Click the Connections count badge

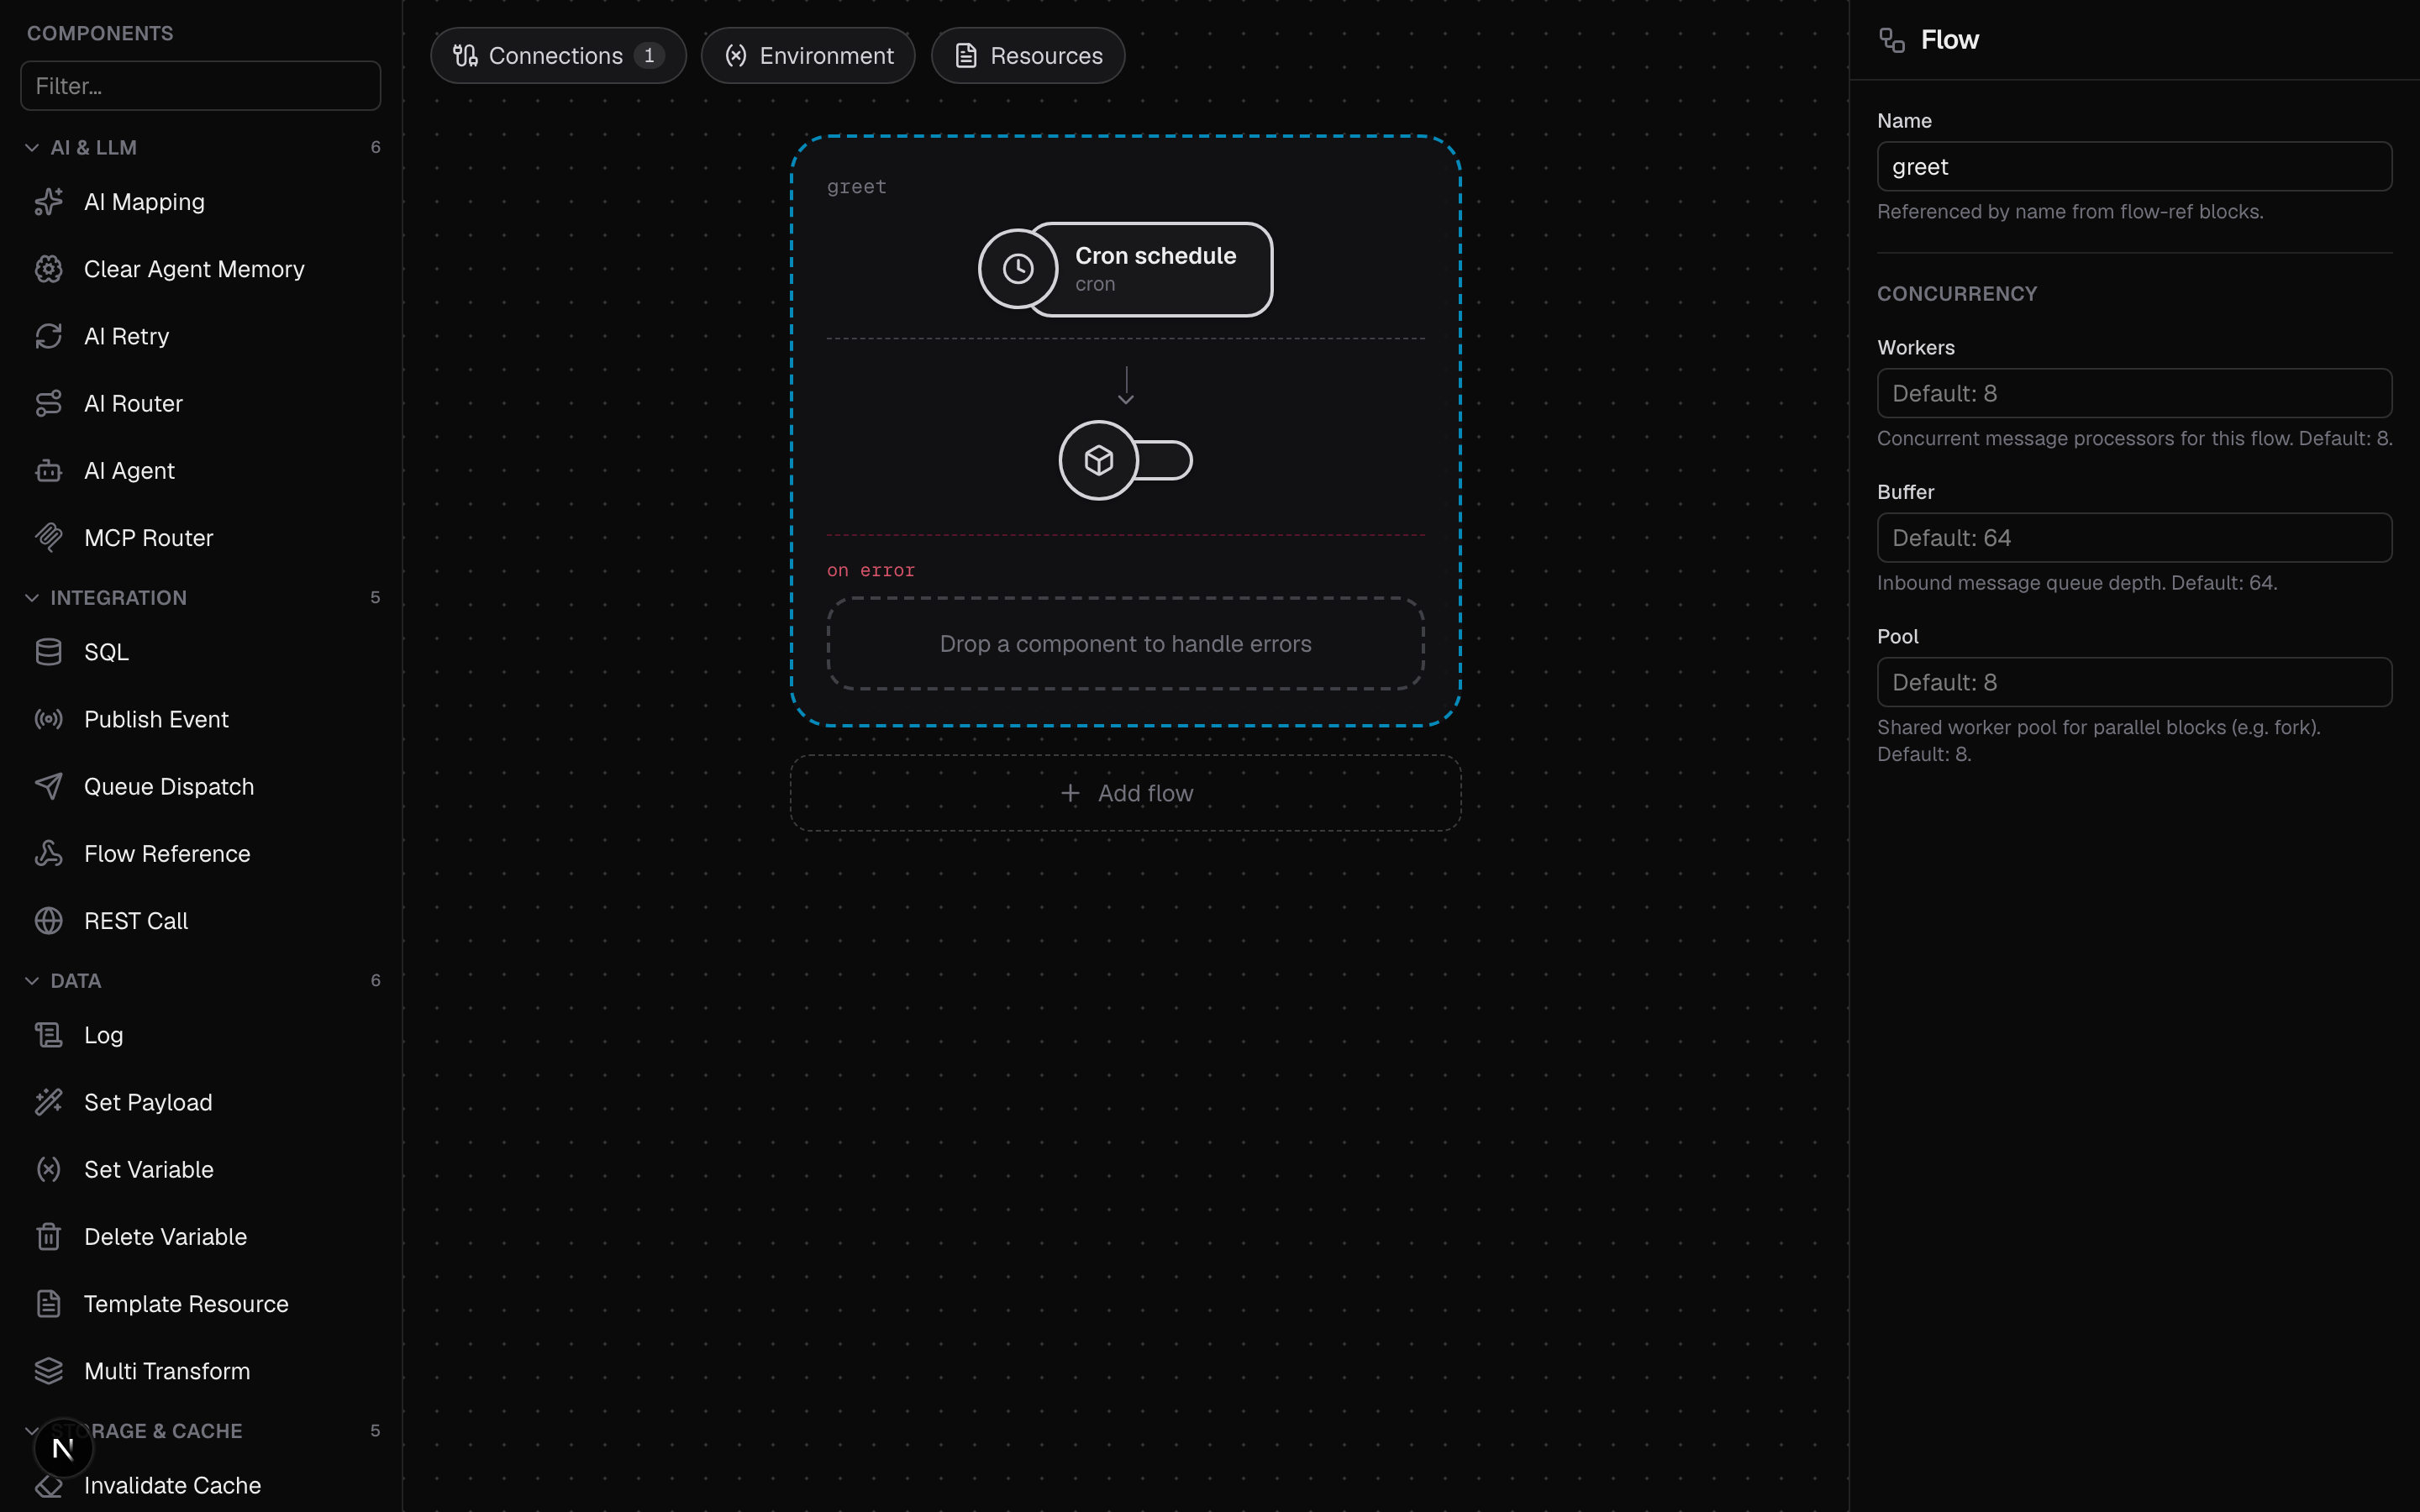[649, 56]
